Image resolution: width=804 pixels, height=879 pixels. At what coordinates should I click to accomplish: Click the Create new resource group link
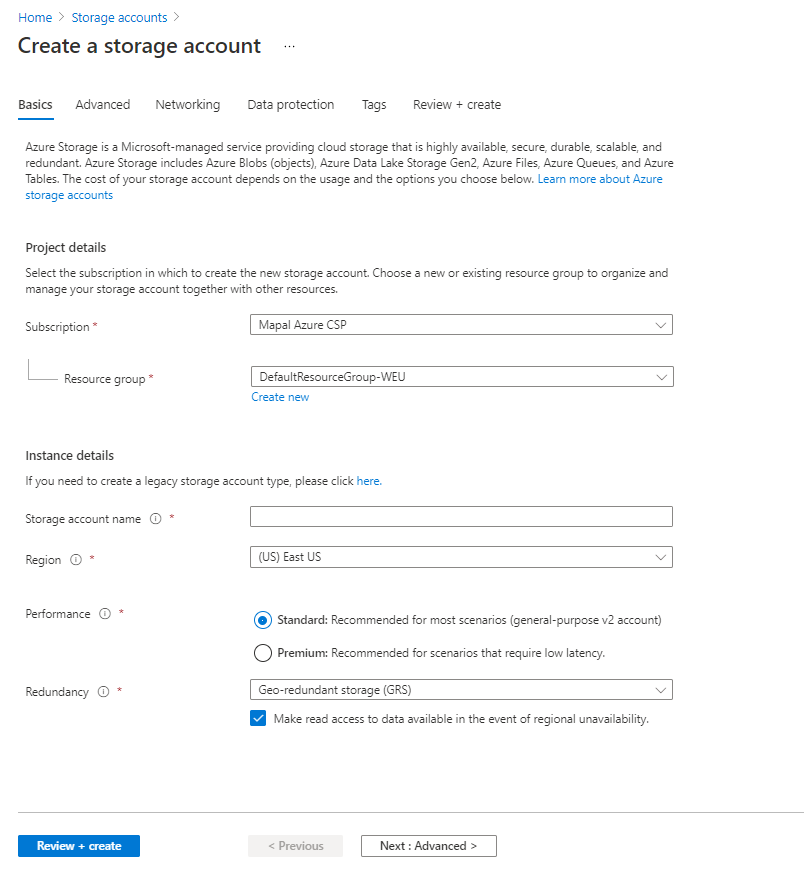pos(280,397)
